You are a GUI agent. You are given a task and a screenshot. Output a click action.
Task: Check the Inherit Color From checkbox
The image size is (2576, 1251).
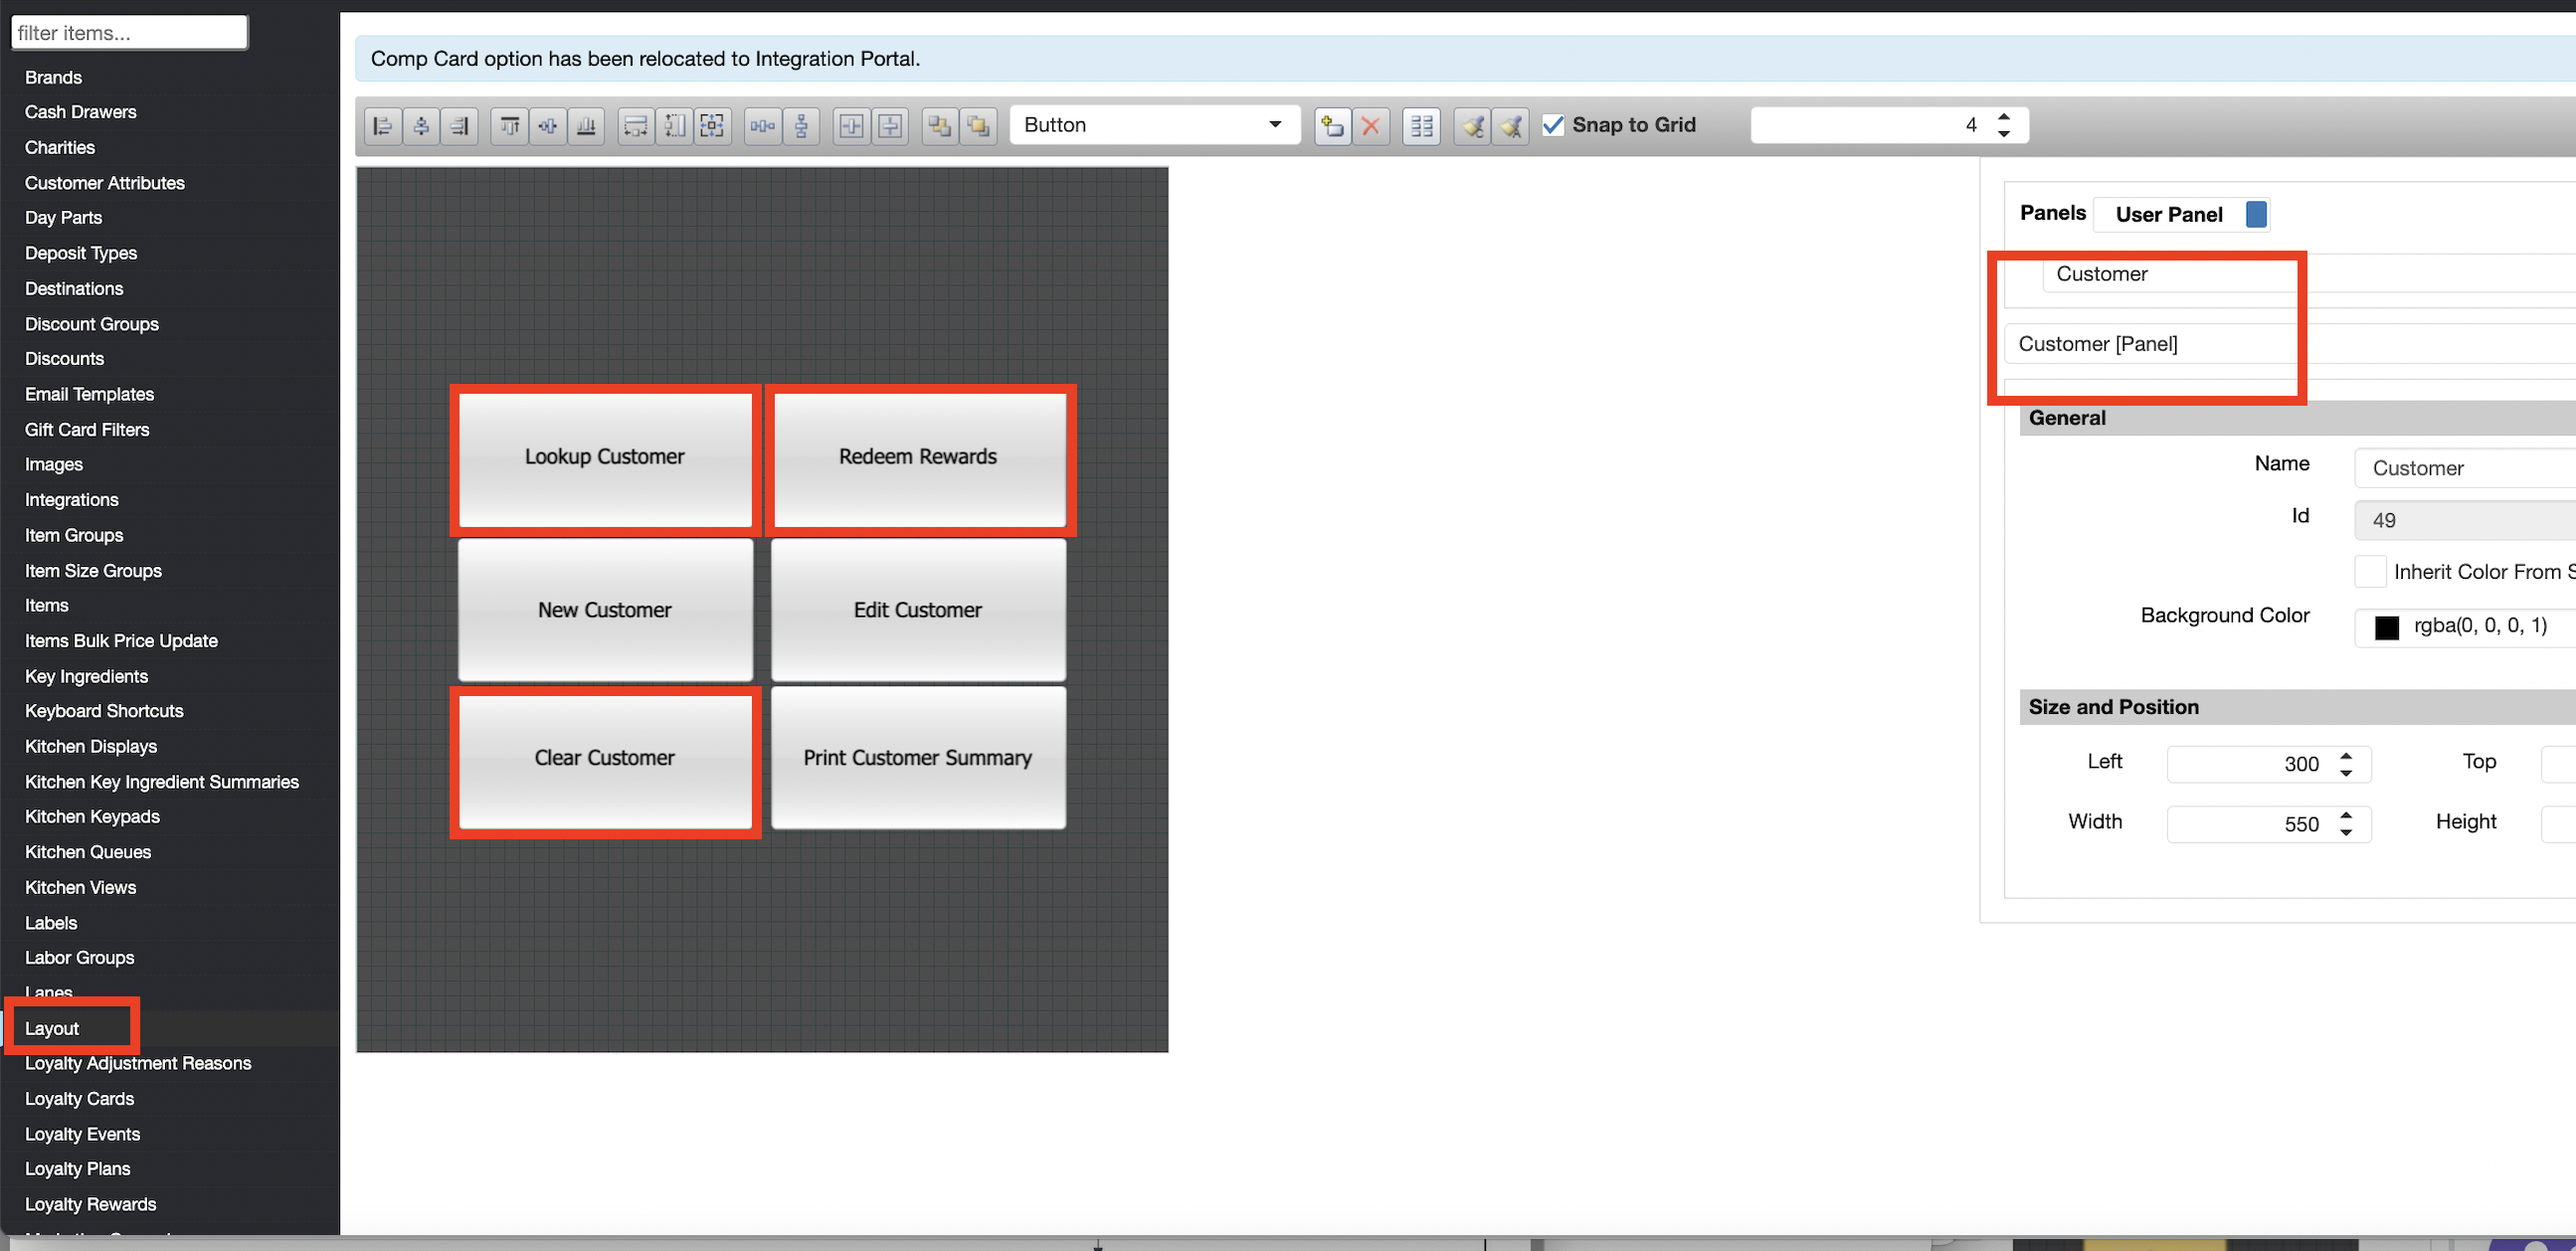2370,572
